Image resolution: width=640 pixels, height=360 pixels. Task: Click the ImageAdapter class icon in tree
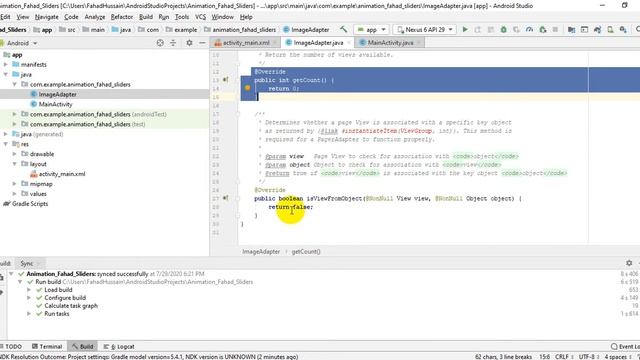[x=34, y=94]
